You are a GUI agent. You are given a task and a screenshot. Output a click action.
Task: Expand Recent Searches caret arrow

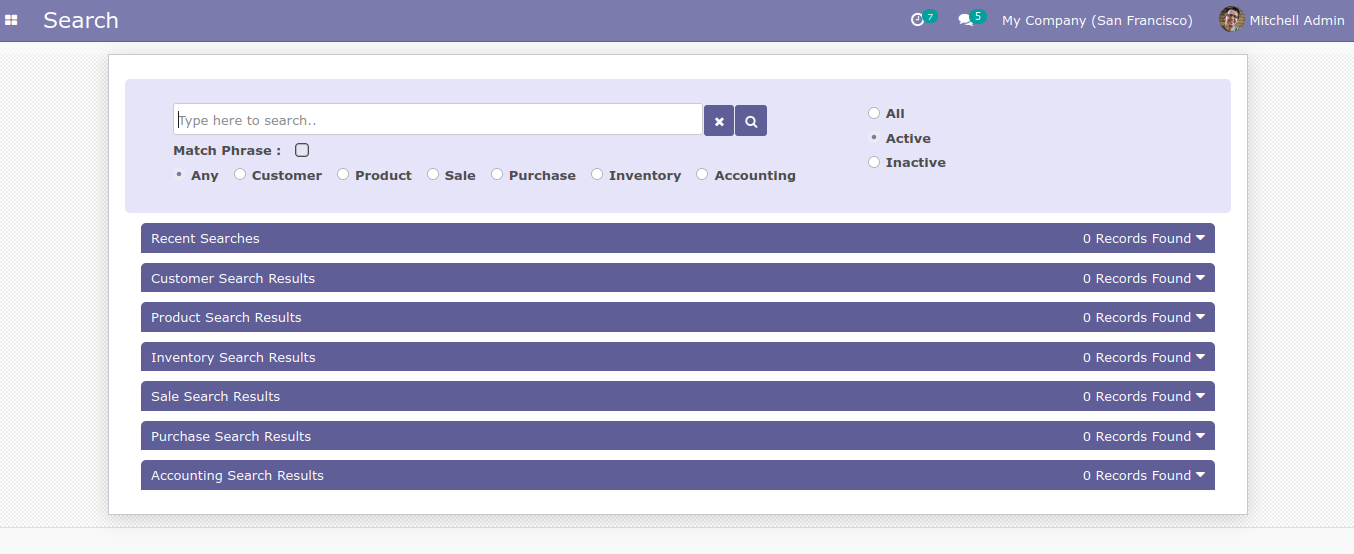click(1200, 238)
